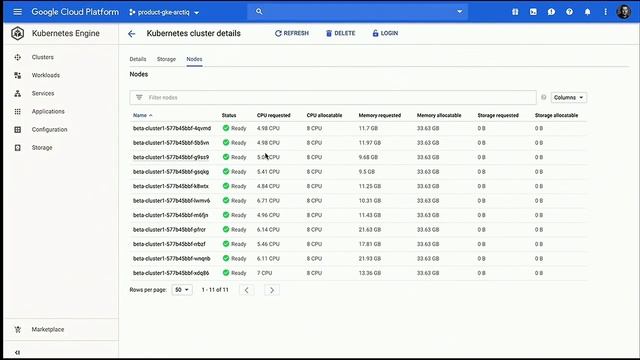This screenshot has width=640, height=360.
Task: Click the project hexagon icon beside product-gke-arctiq
Action: click(x=132, y=12)
